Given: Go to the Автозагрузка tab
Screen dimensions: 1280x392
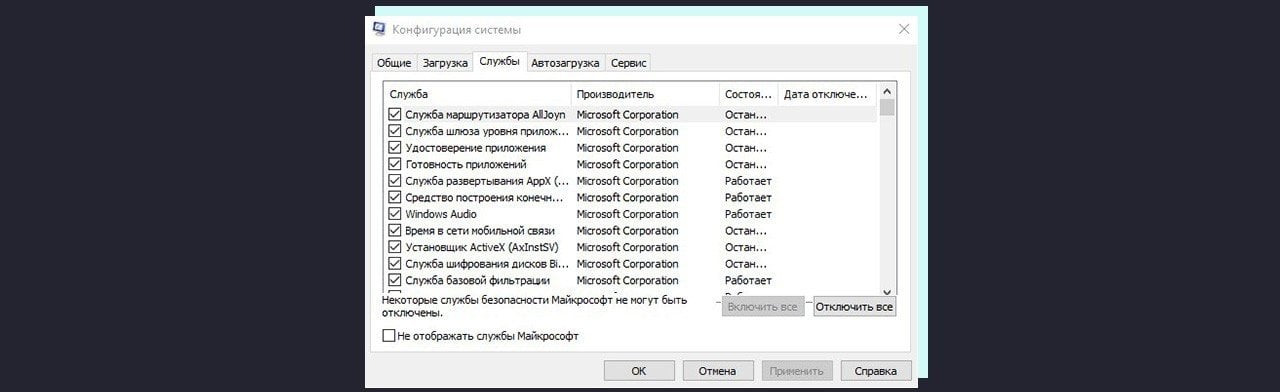Looking at the screenshot, I should tap(565, 62).
